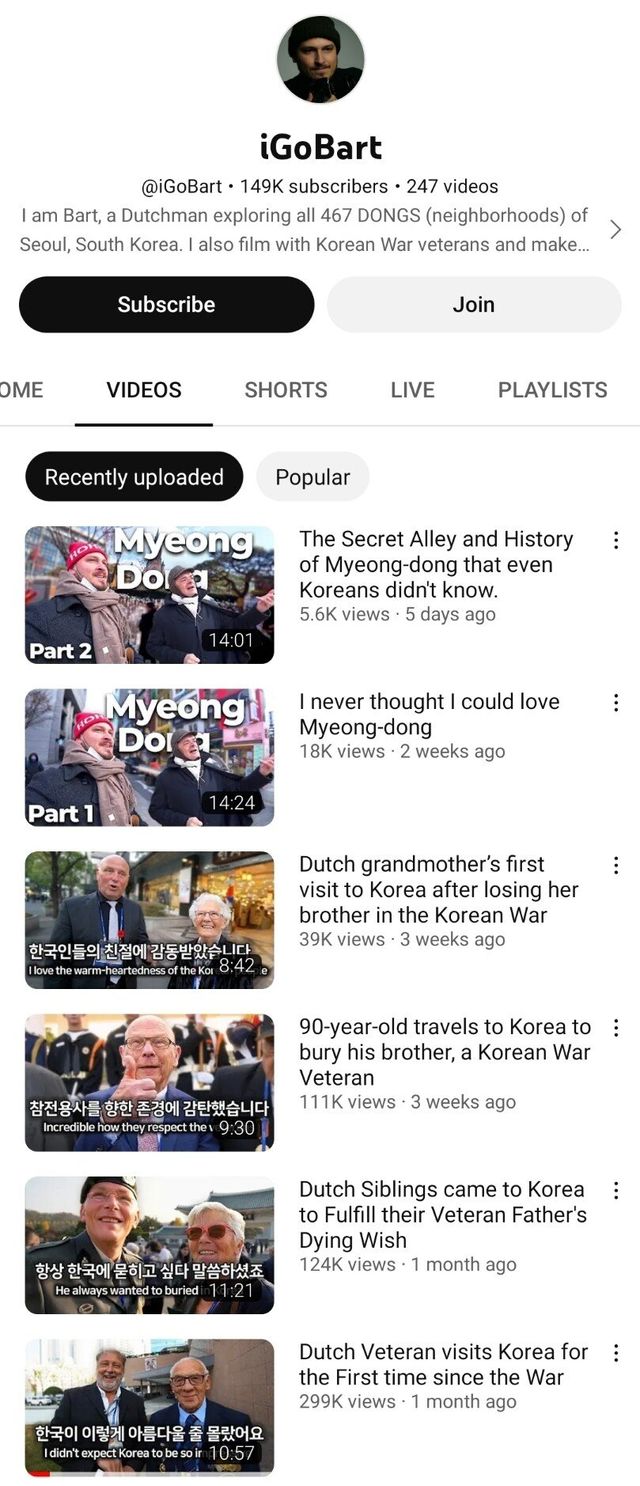Select the Popular filter chip
The image size is (640, 1486).
tap(313, 477)
